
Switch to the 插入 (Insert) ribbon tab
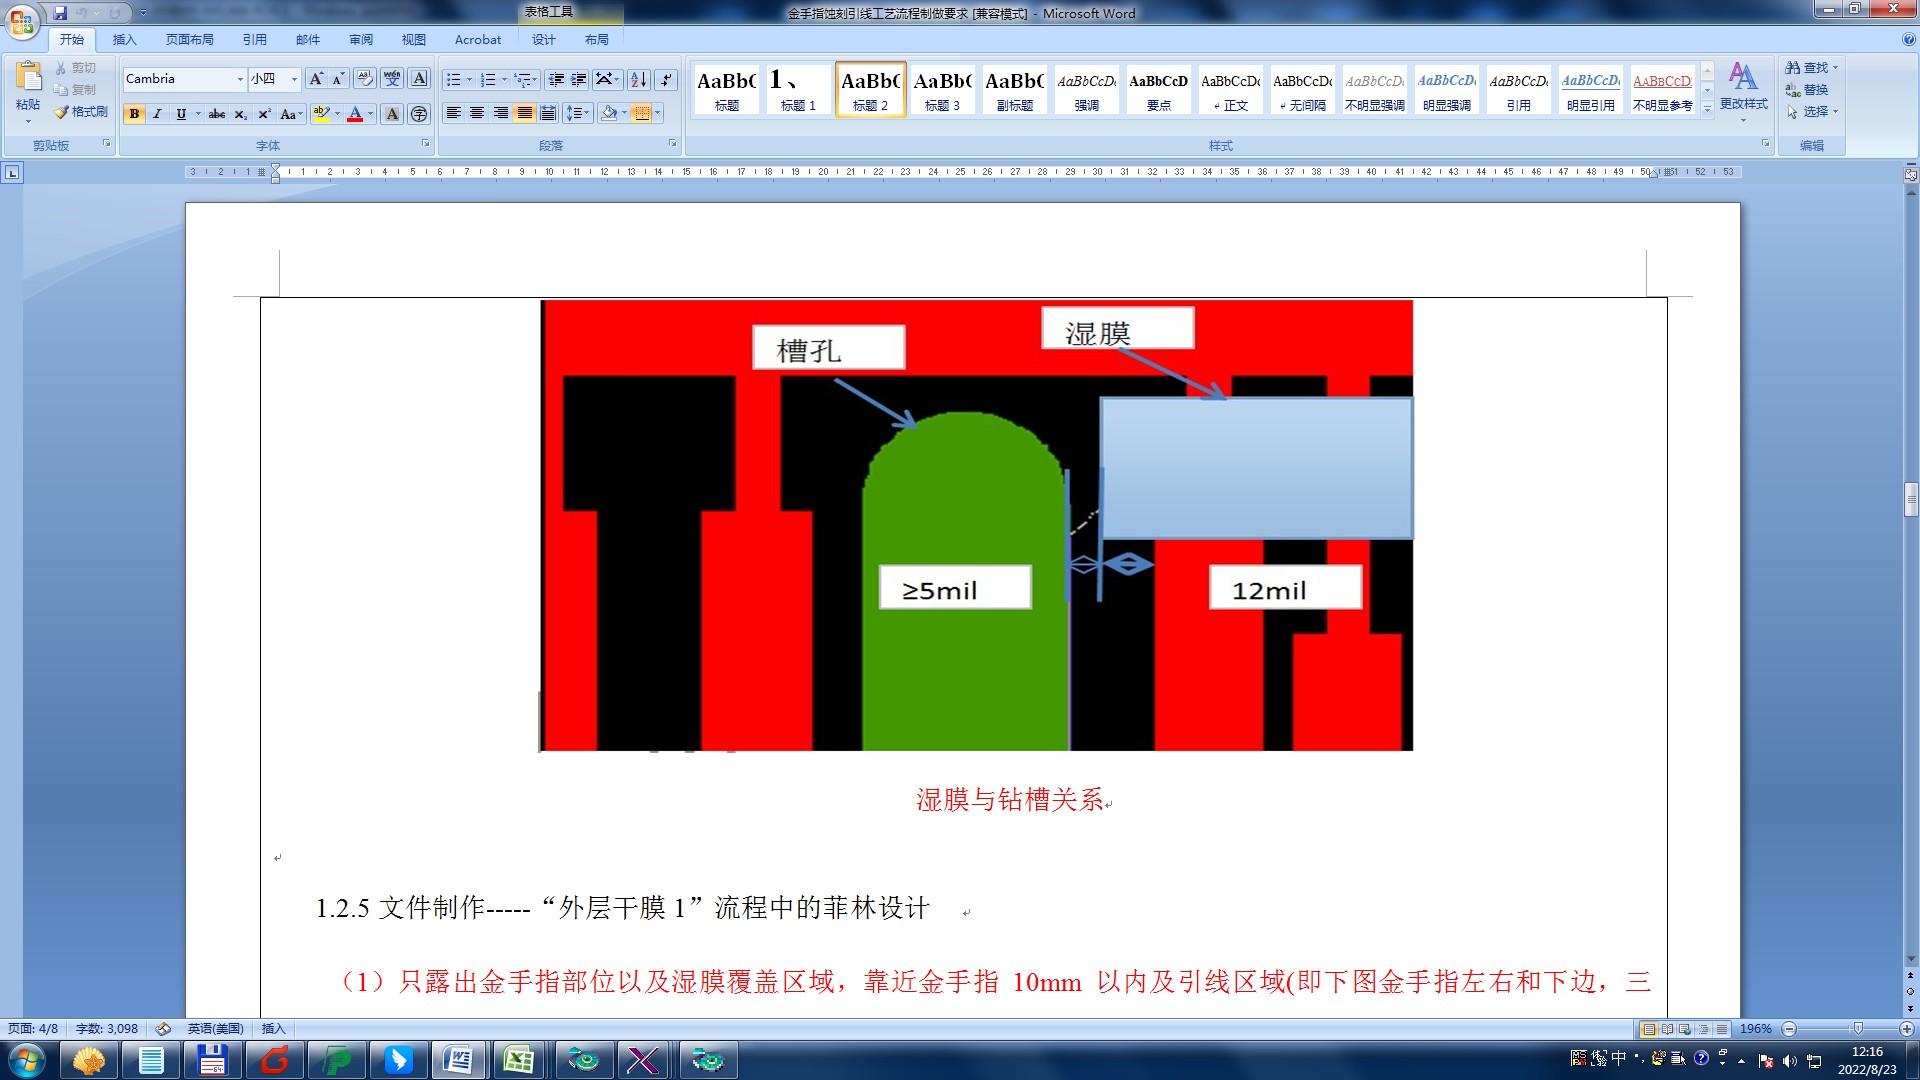[124, 40]
